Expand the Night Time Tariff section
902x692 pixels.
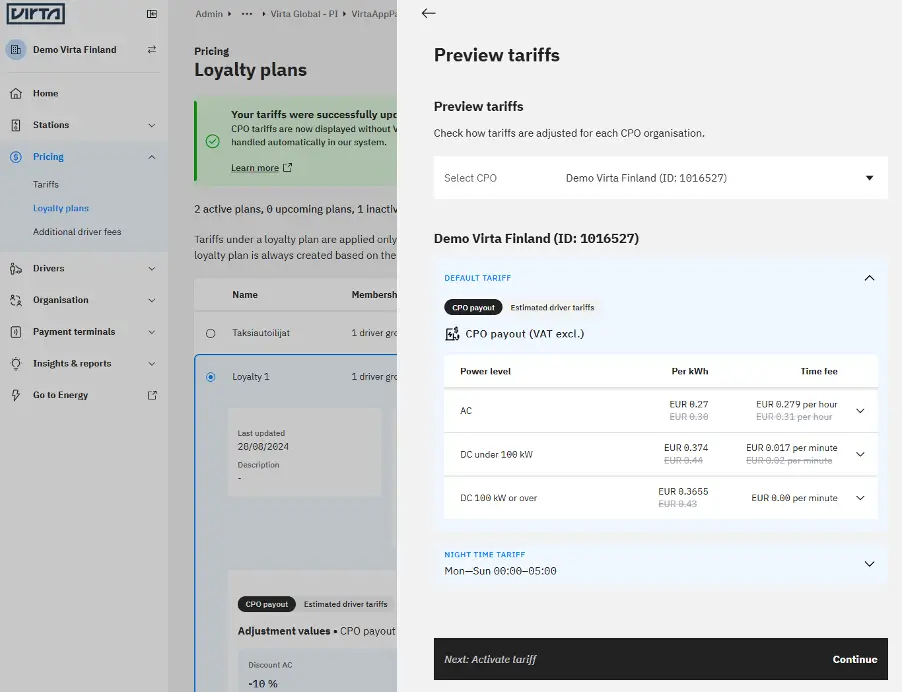[869, 564]
